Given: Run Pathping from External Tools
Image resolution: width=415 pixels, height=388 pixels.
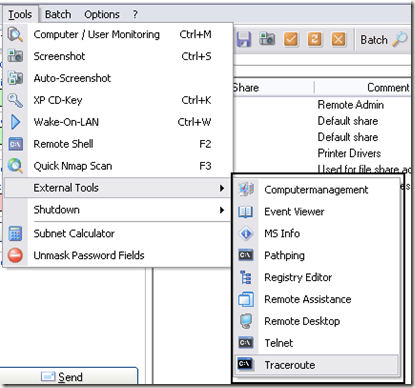Looking at the screenshot, I should 317,255.
